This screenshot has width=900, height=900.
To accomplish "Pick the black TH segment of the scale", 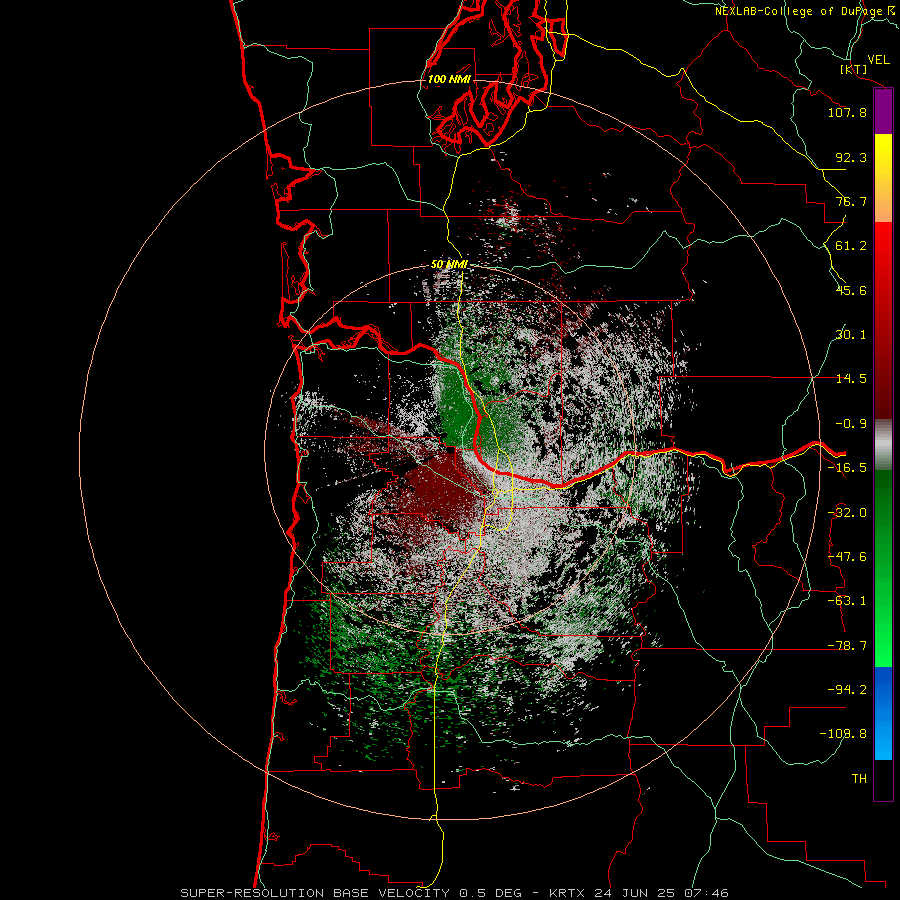I will pos(883,780).
